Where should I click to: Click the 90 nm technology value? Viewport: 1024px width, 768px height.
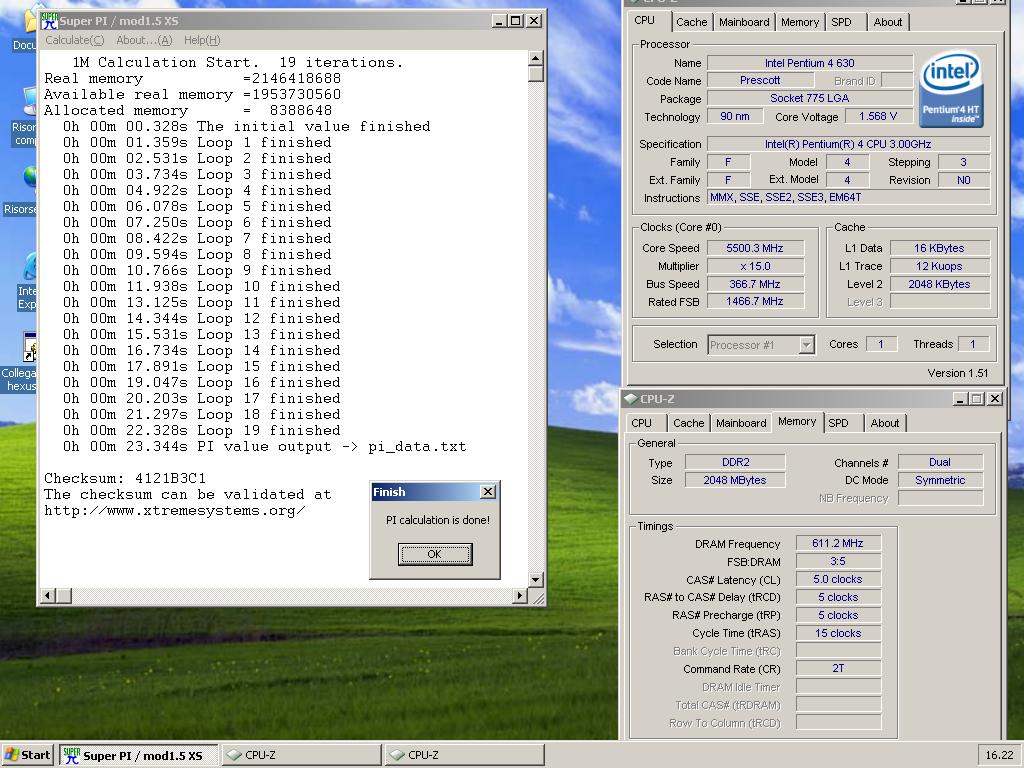coord(735,116)
